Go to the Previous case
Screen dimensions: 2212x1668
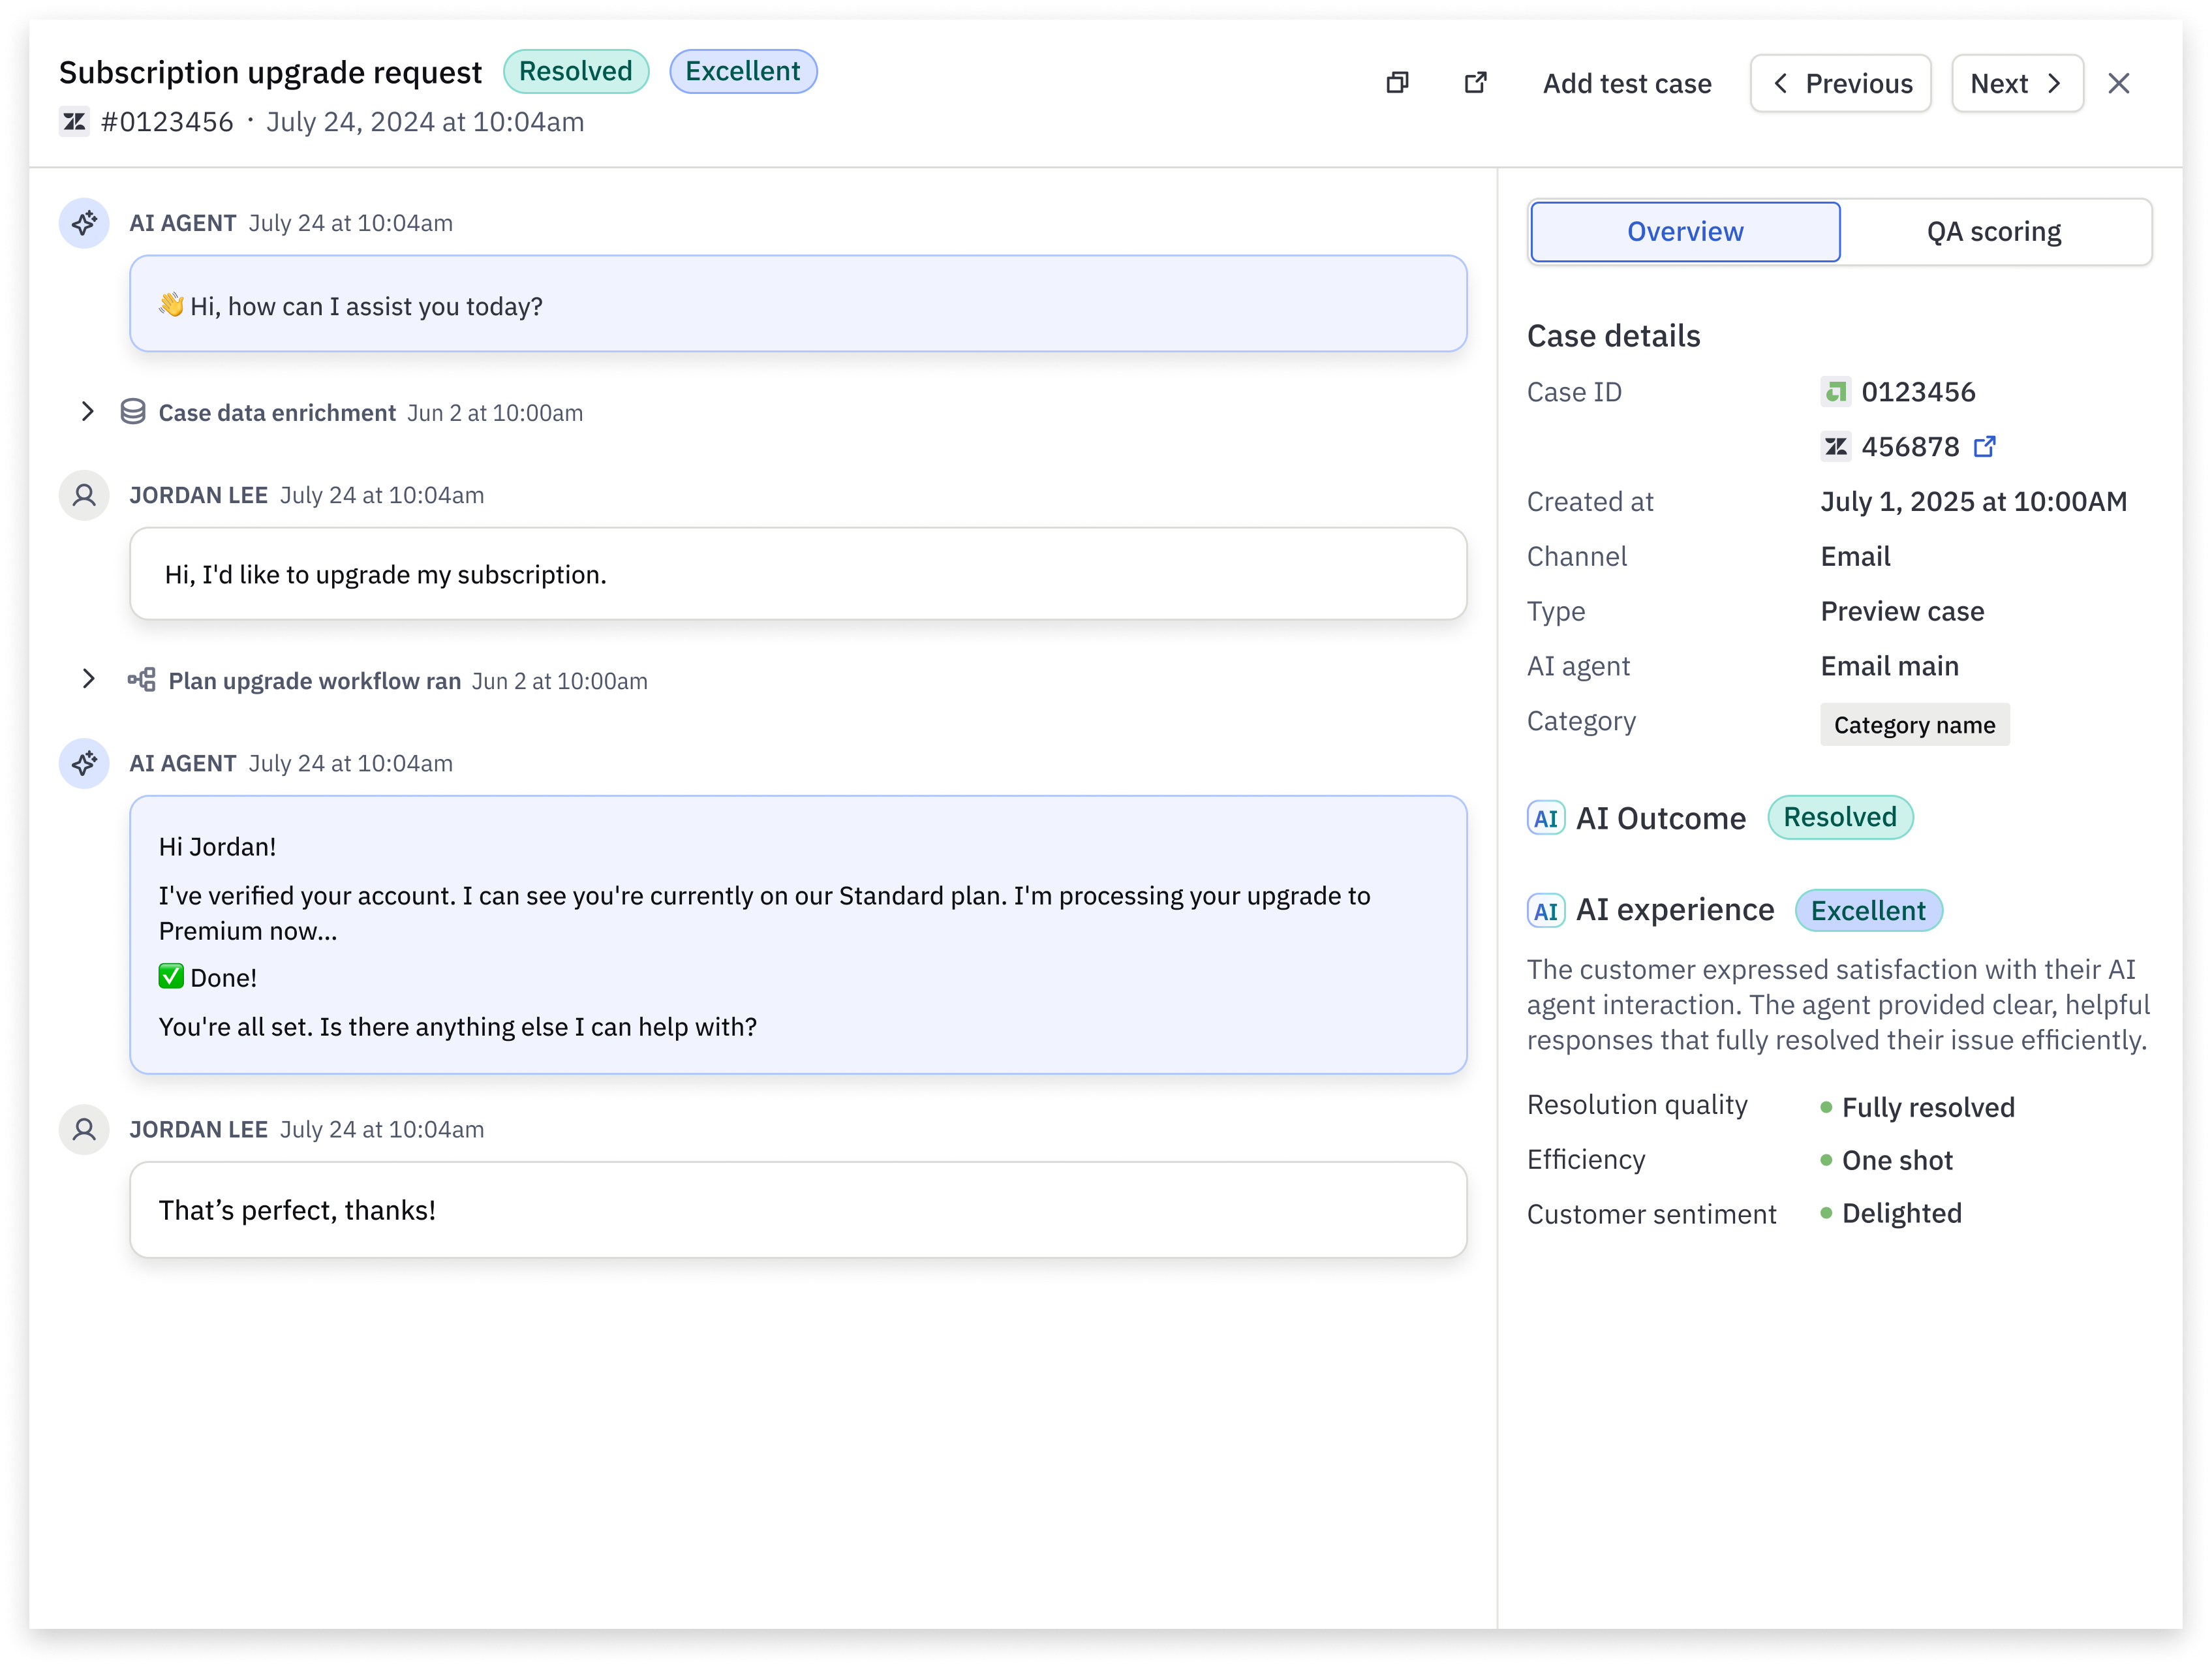(1841, 83)
